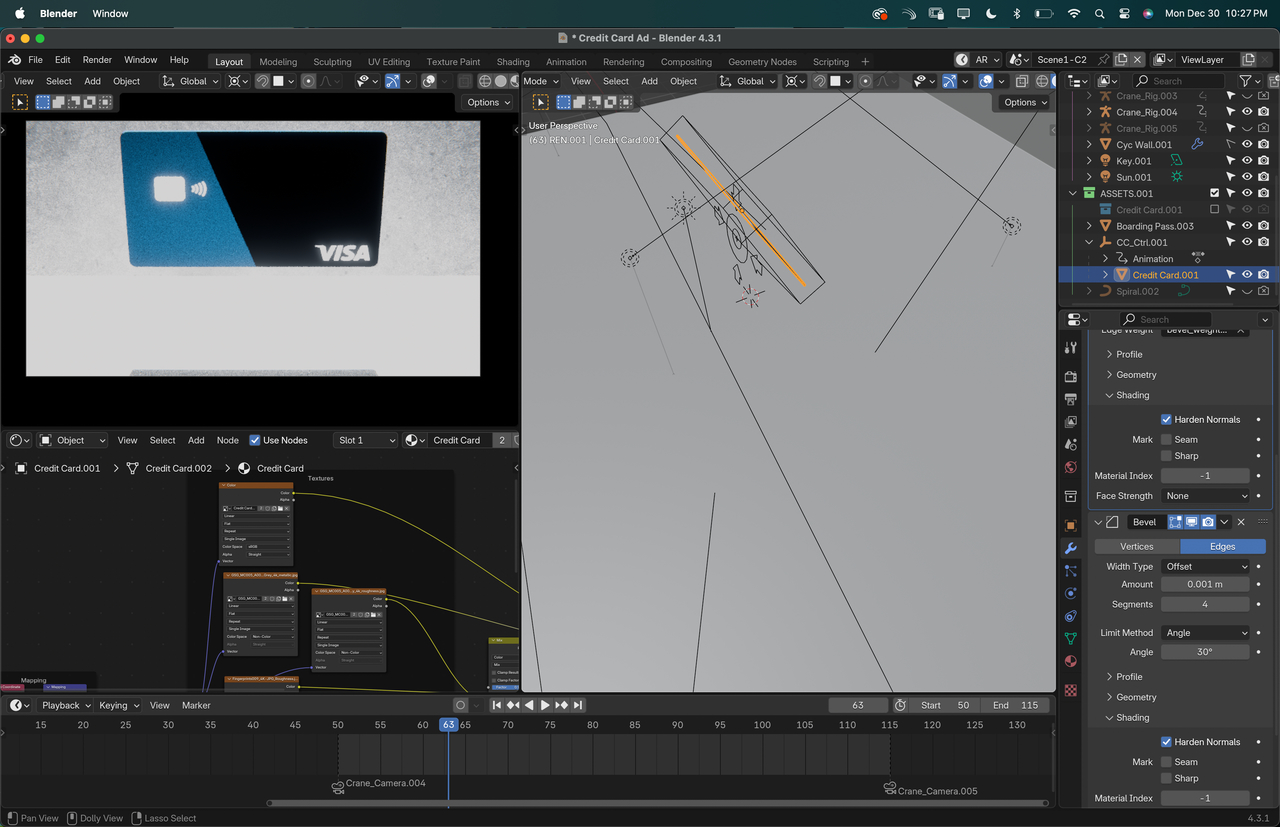The image size is (1280, 827).
Task: Click the modifier specials wrench on Cyc Wall.001
Action: click(1197, 144)
